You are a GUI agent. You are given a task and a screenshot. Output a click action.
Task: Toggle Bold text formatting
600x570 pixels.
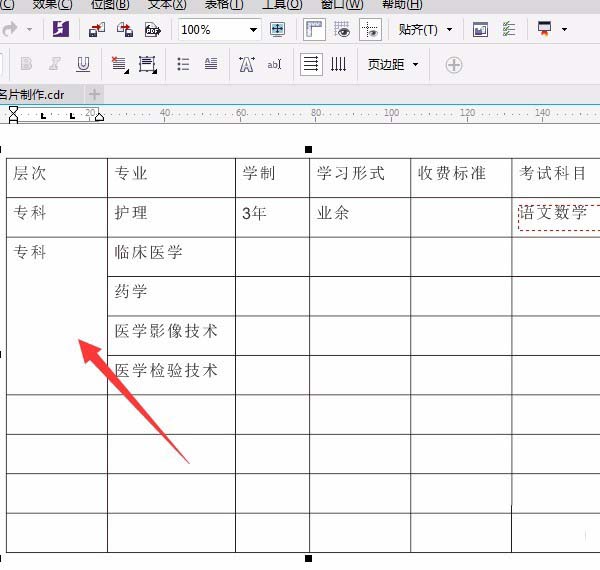tap(26, 64)
